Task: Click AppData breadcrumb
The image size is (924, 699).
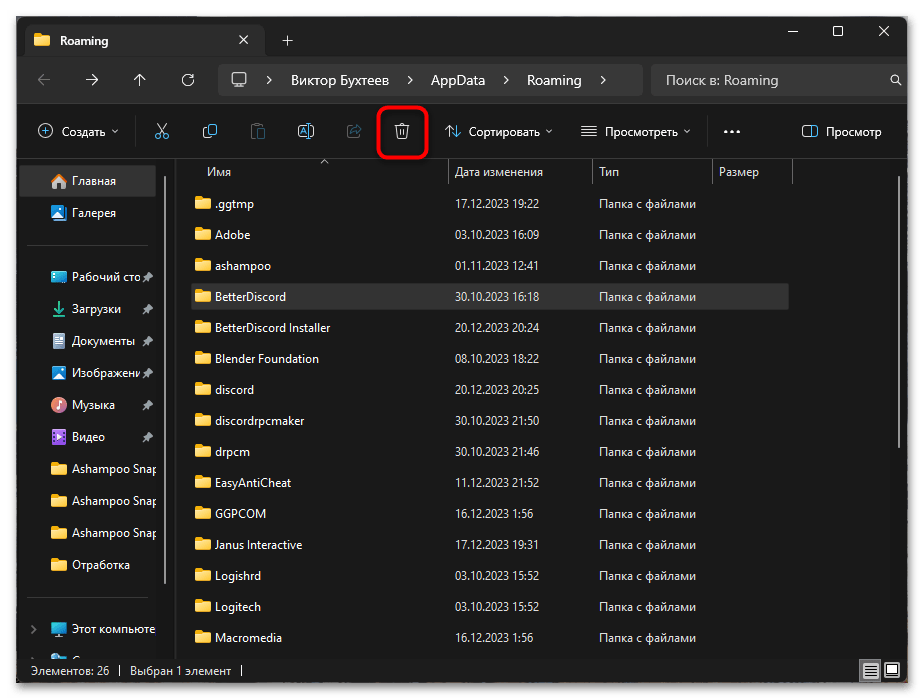Action: coord(458,80)
